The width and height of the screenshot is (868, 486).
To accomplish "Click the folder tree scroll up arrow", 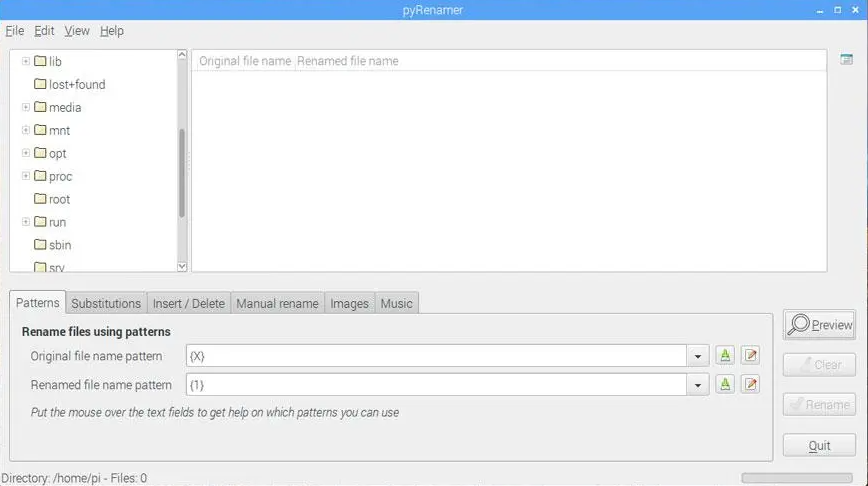I will click(182, 54).
